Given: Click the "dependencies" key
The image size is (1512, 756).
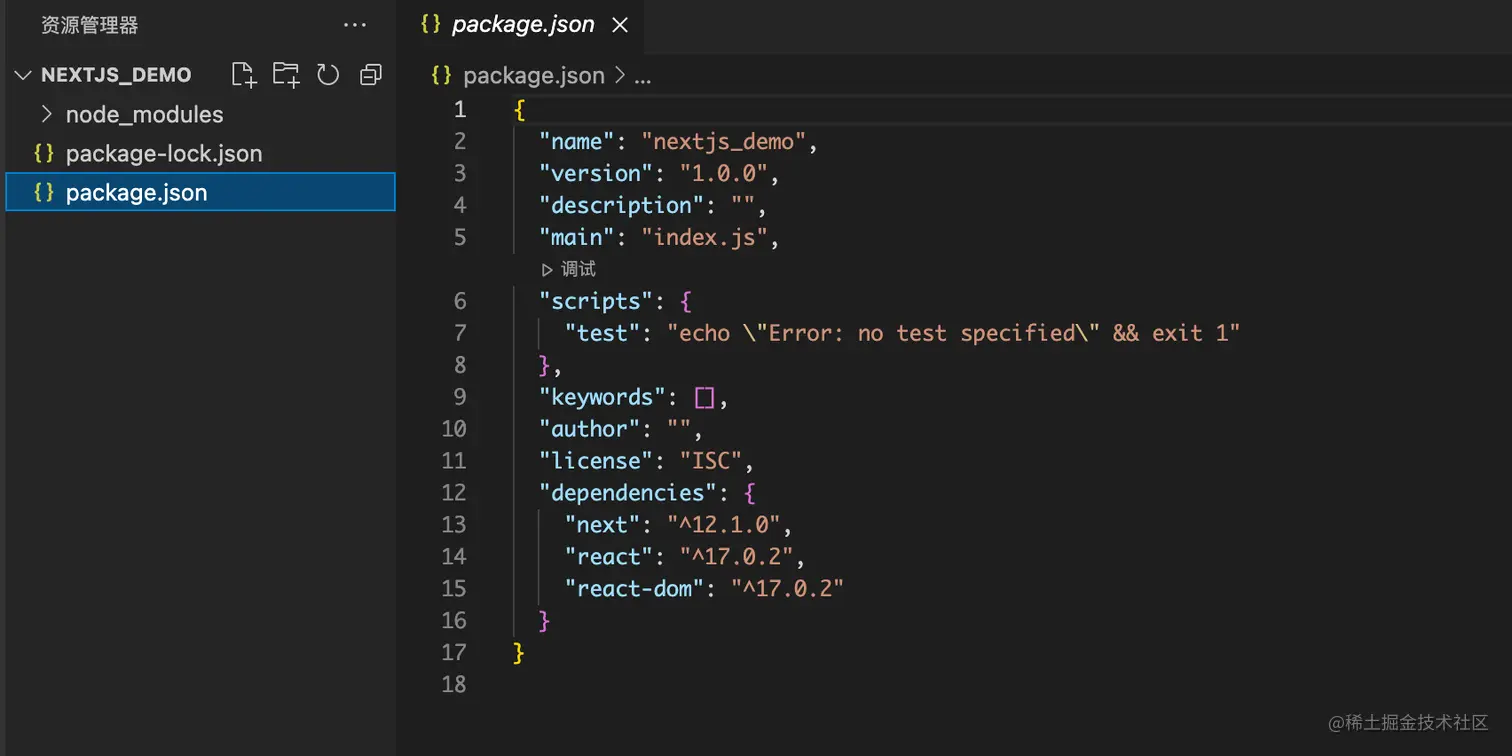Looking at the screenshot, I should click(628, 493).
